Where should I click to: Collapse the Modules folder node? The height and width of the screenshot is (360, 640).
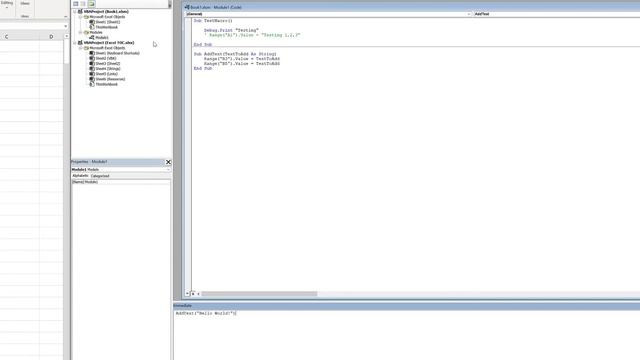click(80, 32)
